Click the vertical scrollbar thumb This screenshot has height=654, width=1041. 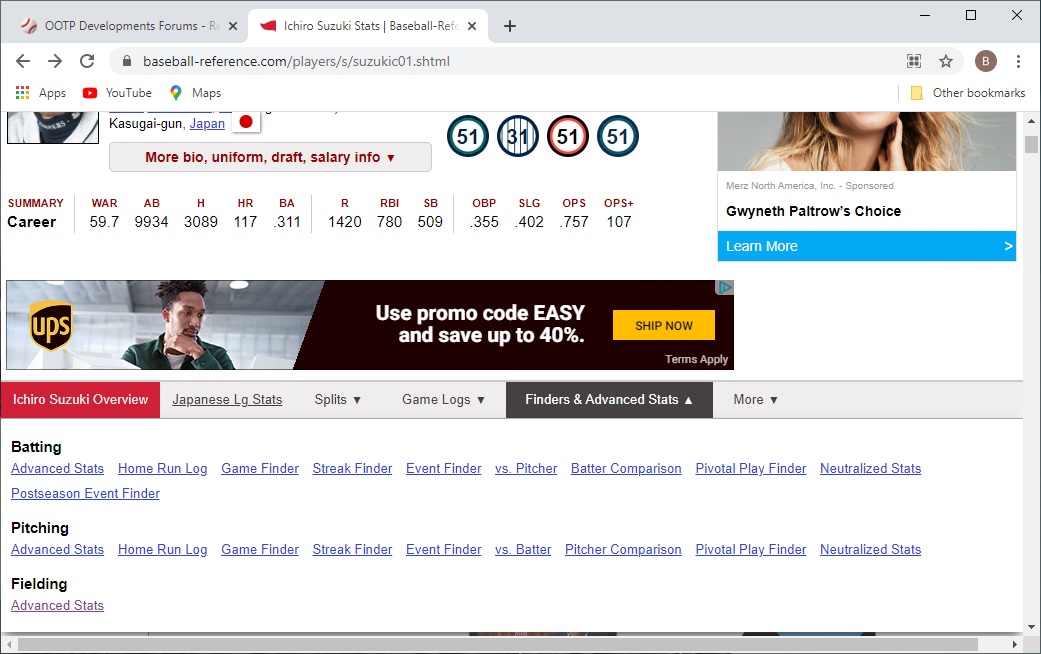1031,144
